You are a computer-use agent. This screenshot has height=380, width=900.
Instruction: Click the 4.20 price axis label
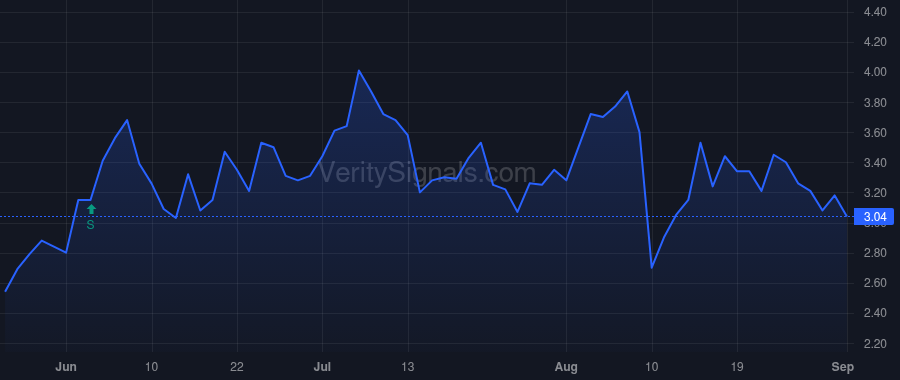[875, 42]
